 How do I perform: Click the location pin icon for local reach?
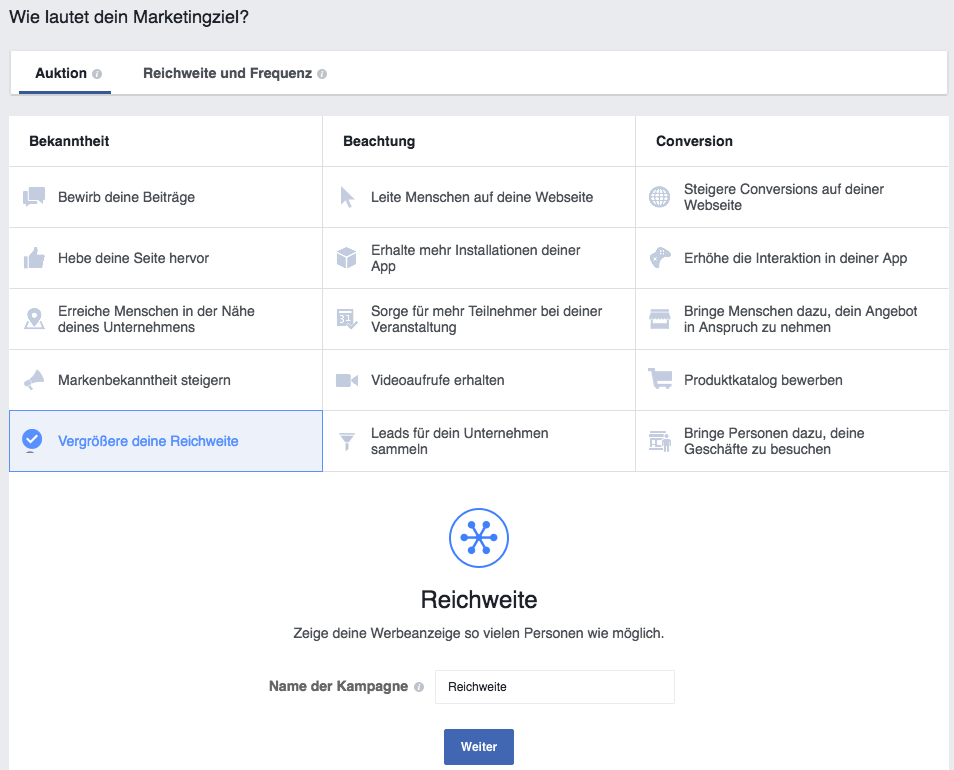pos(34,319)
